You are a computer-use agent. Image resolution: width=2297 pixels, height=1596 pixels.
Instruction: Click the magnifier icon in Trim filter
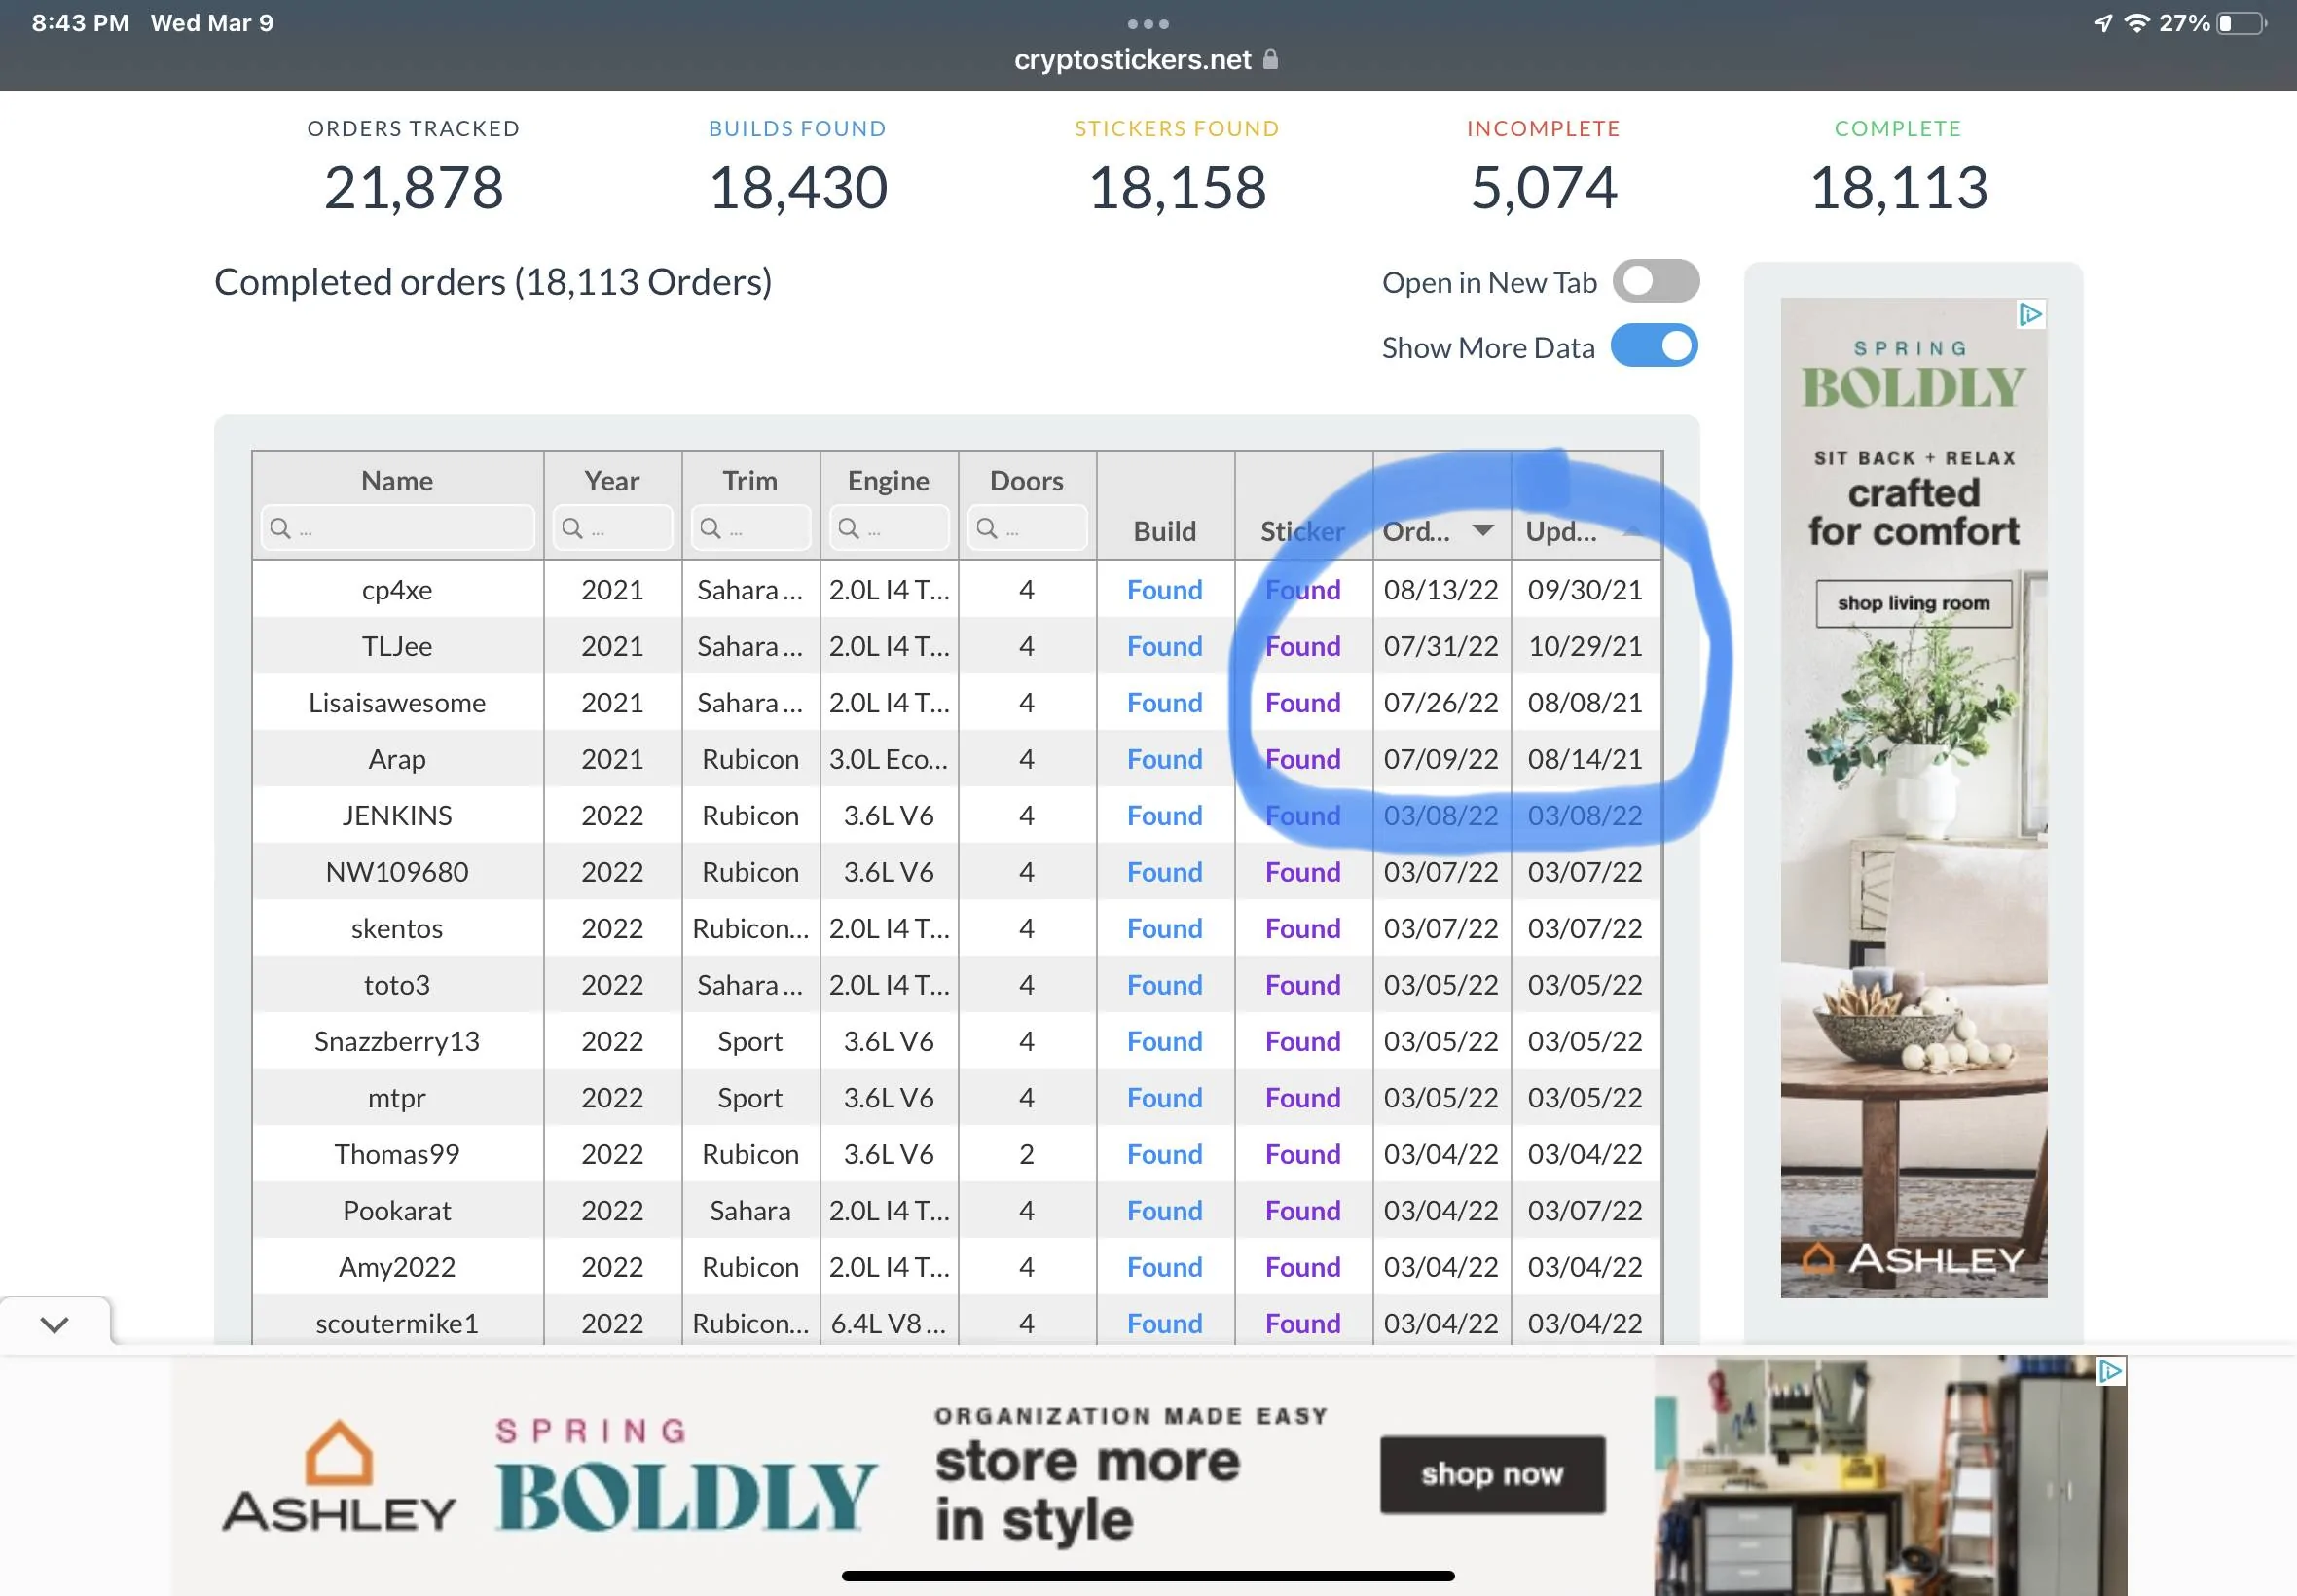pos(710,528)
